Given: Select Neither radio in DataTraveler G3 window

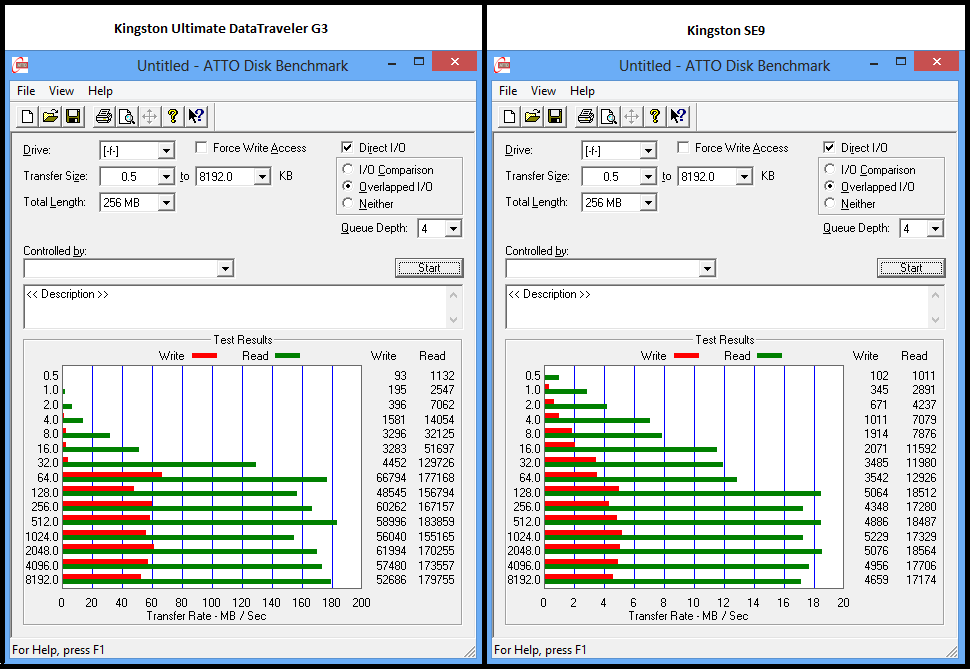Looking at the screenshot, I should 348,203.
